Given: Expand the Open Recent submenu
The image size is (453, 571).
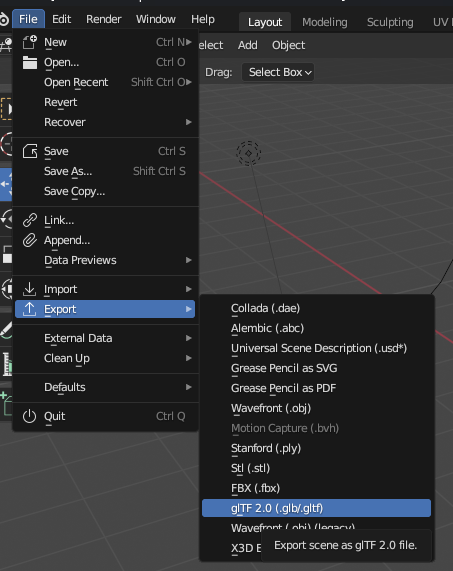Looking at the screenshot, I should (105, 82).
